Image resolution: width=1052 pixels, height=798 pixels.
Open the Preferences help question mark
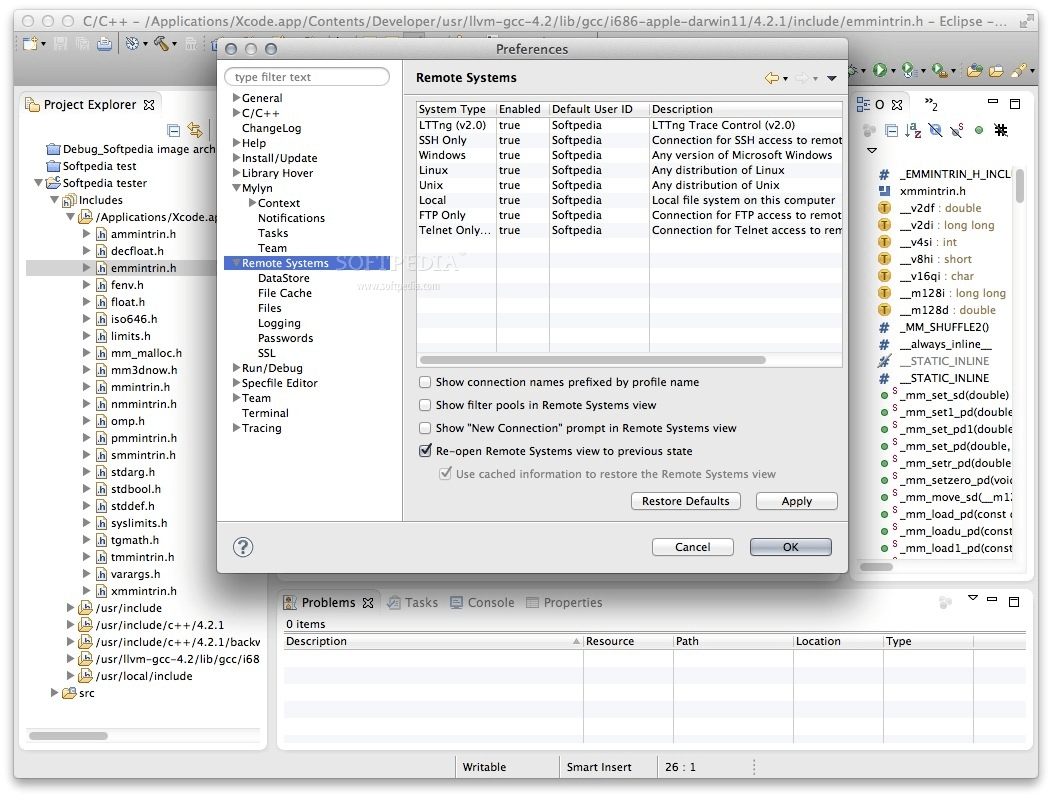point(243,547)
